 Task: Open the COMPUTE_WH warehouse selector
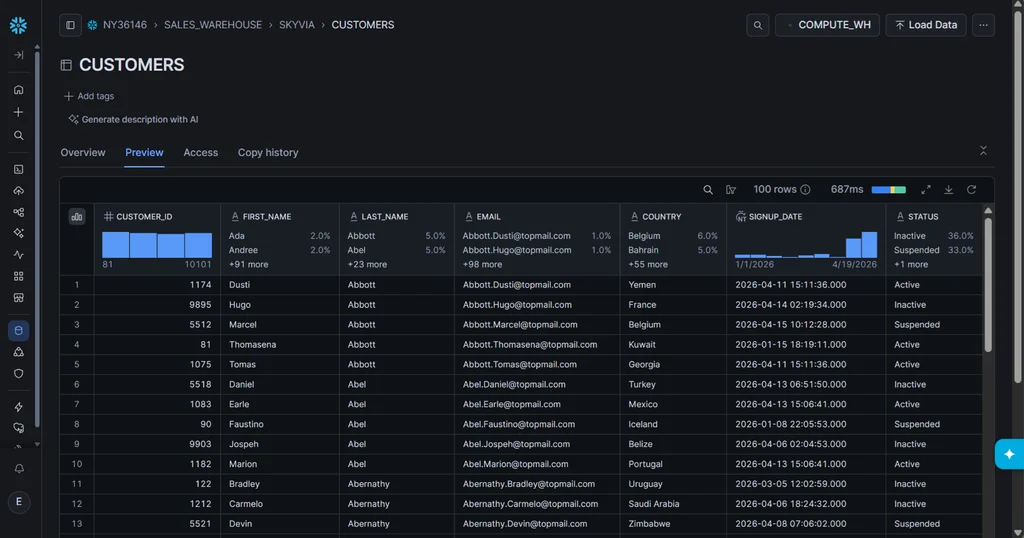point(827,25)
